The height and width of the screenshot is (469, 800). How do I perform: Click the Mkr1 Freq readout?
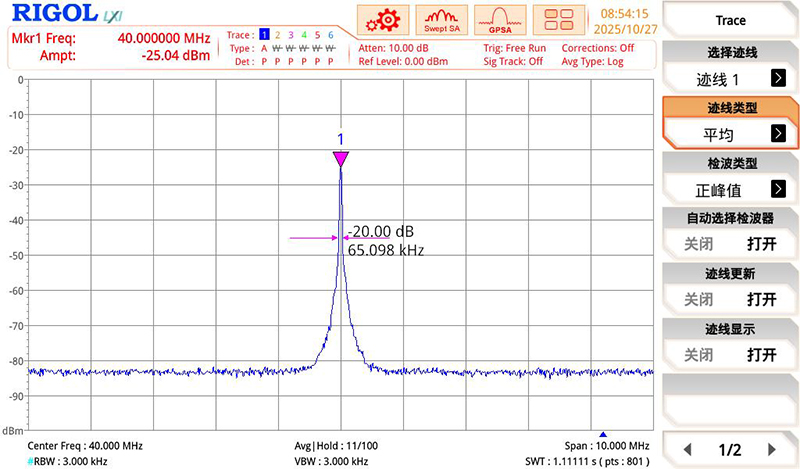click(x=110, y=38)
